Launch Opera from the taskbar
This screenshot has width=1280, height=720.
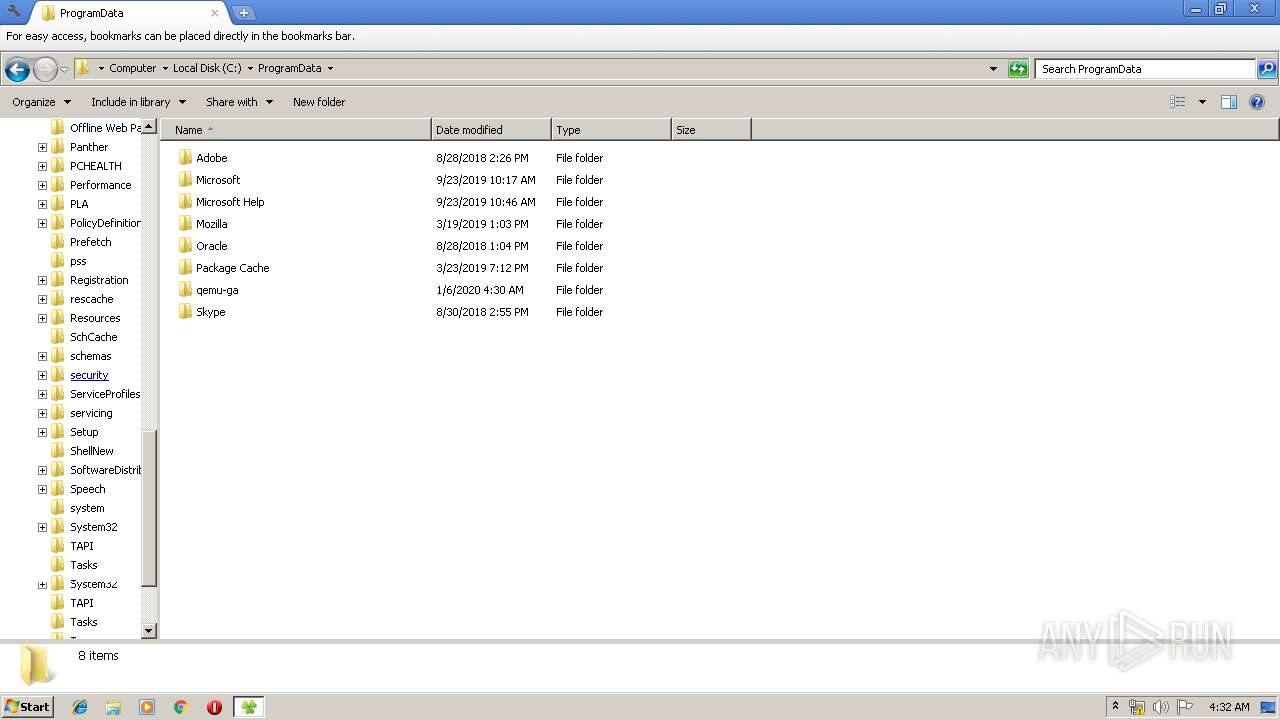pyautogui.click(x=214, y=707)
